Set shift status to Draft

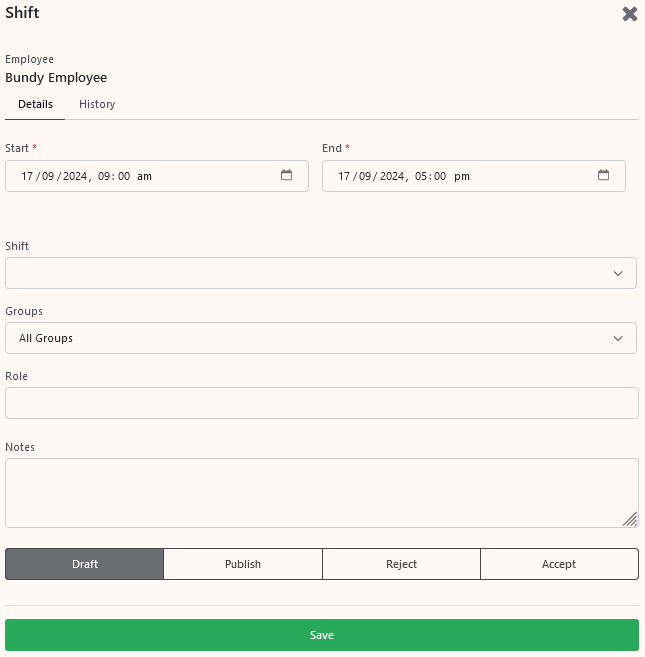(x=85, y=564)
